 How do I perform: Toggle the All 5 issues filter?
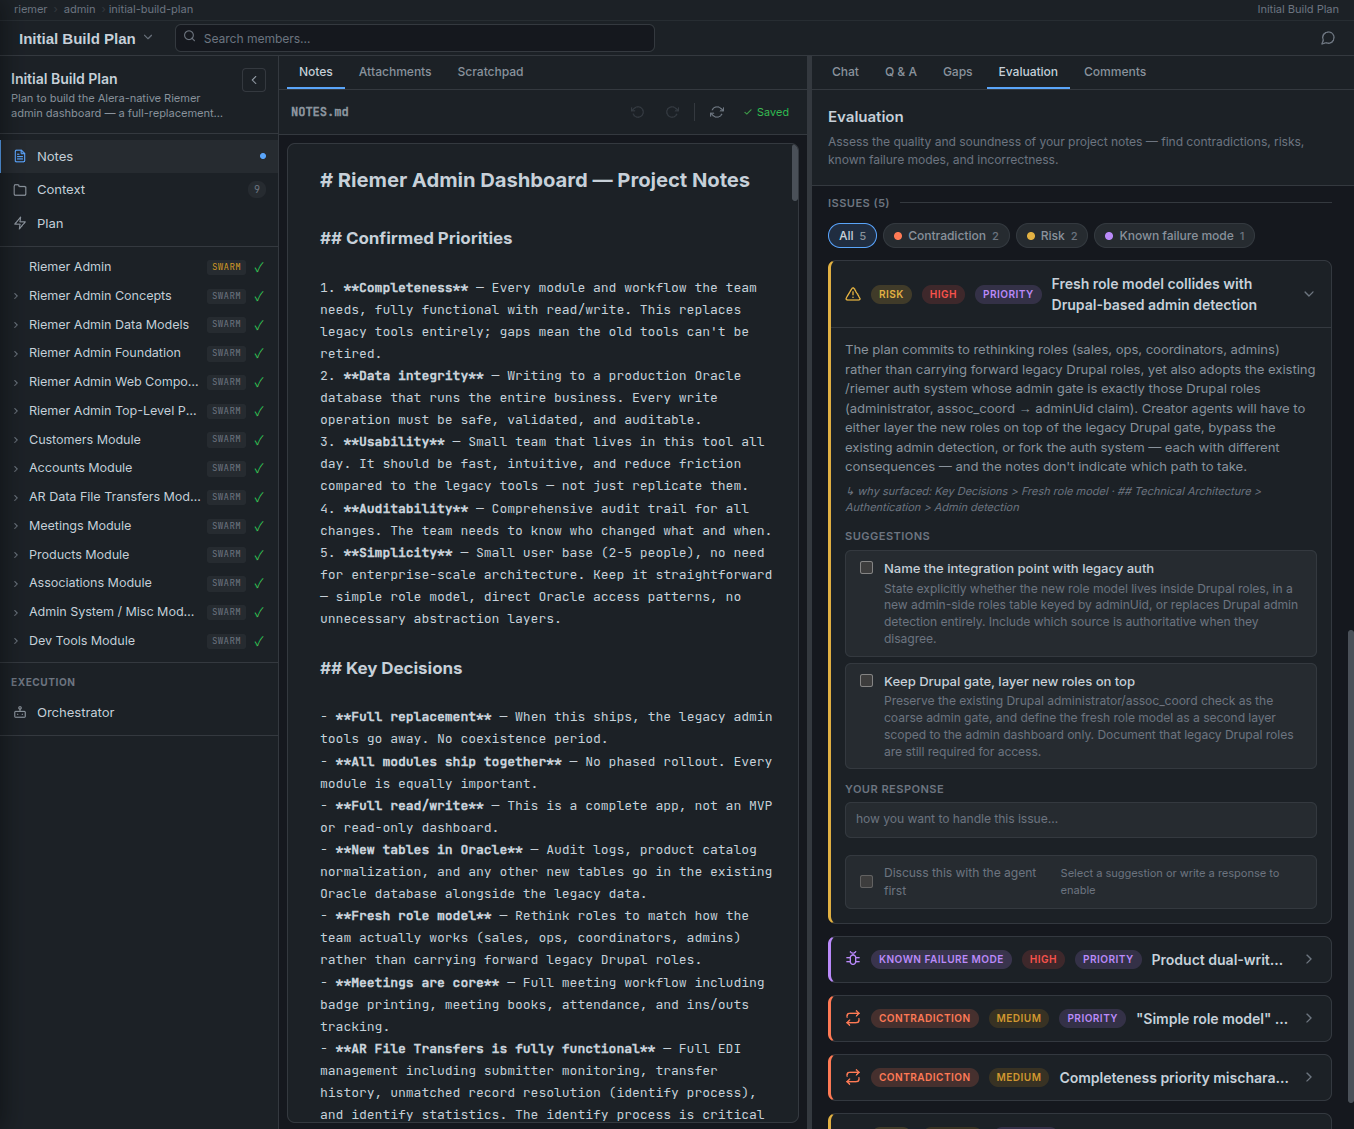(x=852, y=236)
